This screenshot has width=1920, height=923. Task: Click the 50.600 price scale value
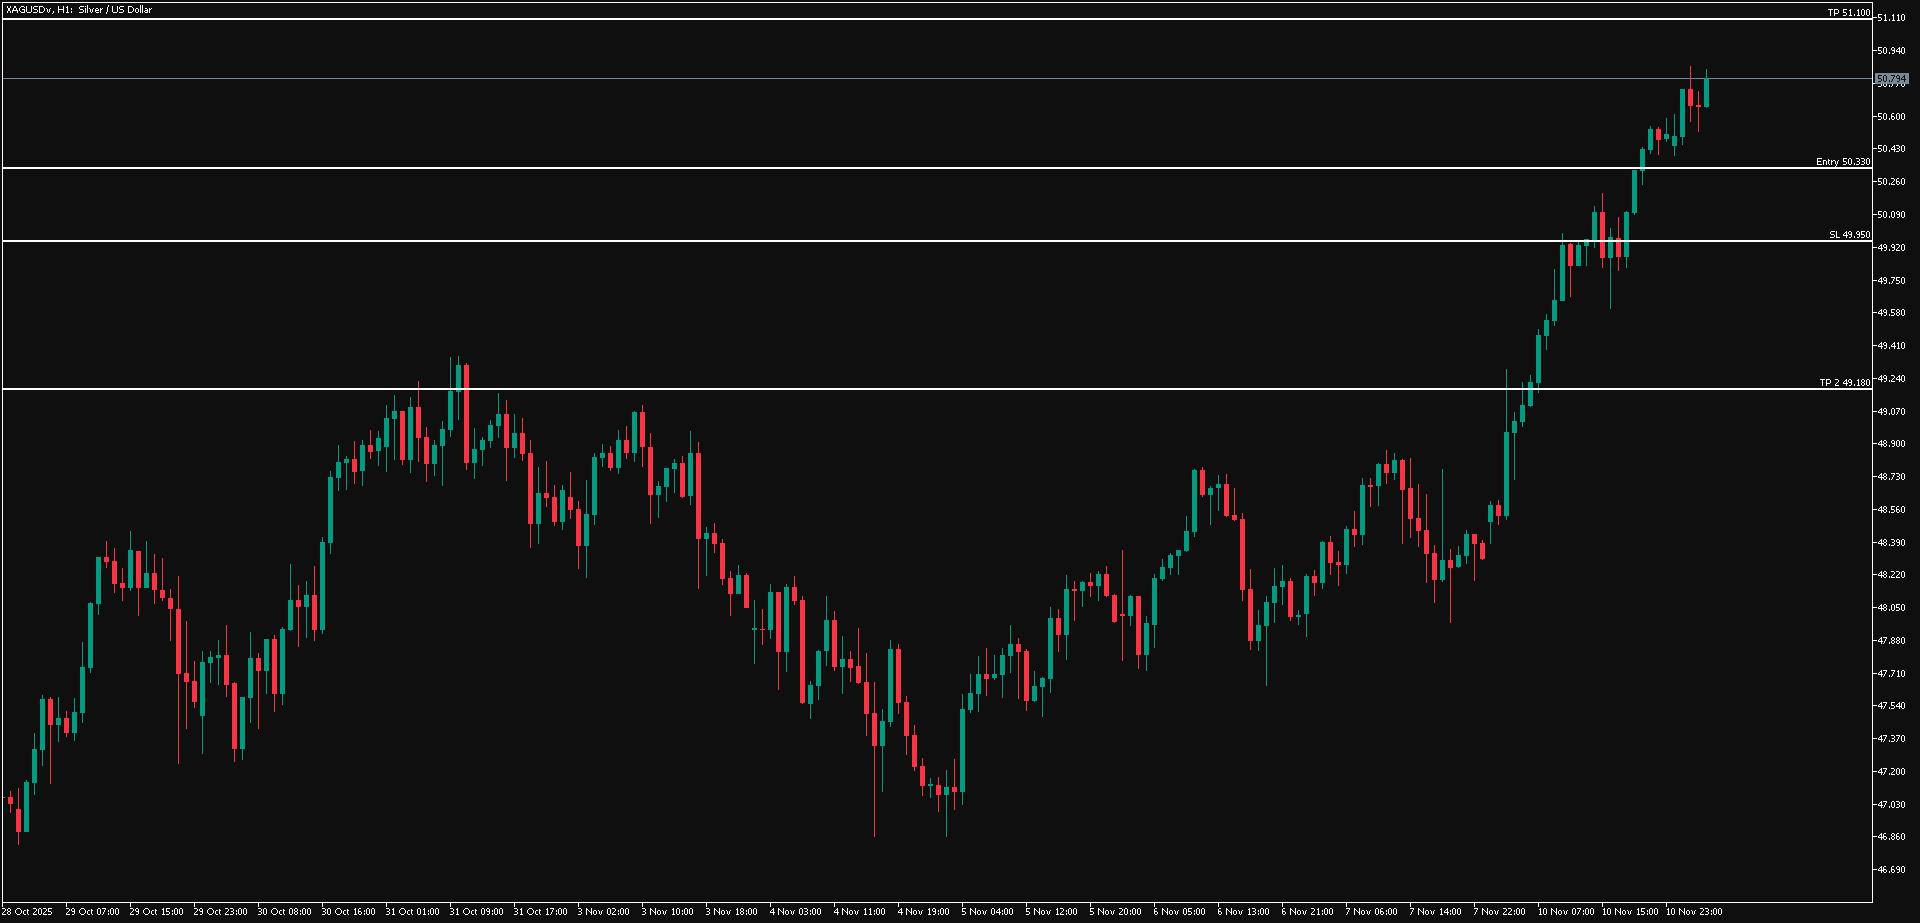click(x=1891, y=117)
